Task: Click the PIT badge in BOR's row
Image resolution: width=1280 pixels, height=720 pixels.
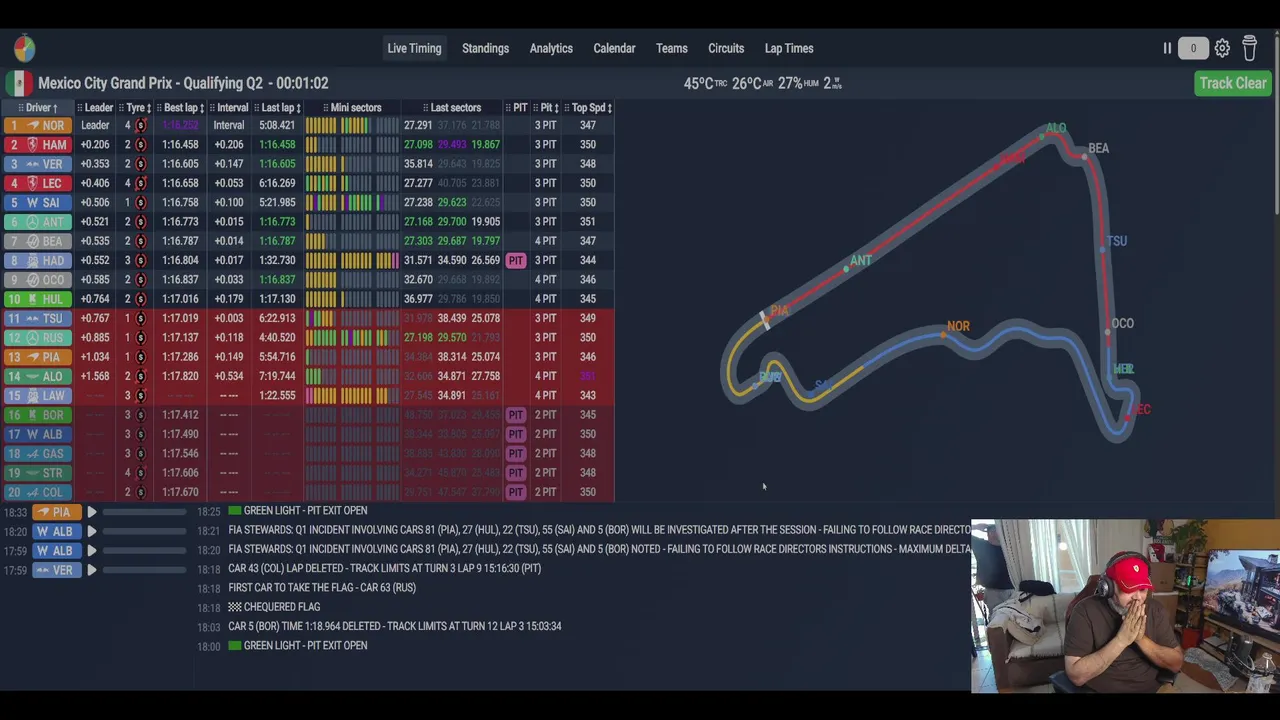Action: coord(515,415)
